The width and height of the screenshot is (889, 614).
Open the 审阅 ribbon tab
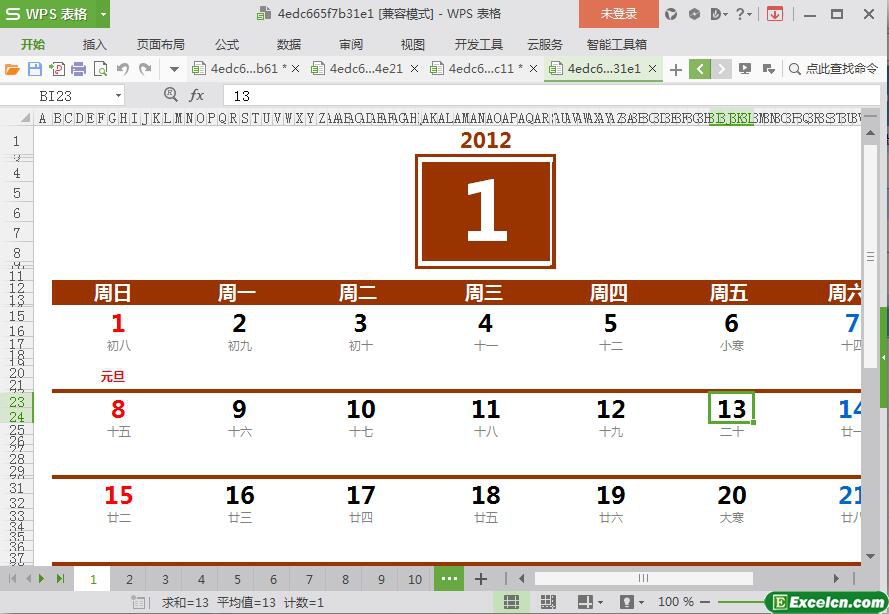click(x=351, y=44)
